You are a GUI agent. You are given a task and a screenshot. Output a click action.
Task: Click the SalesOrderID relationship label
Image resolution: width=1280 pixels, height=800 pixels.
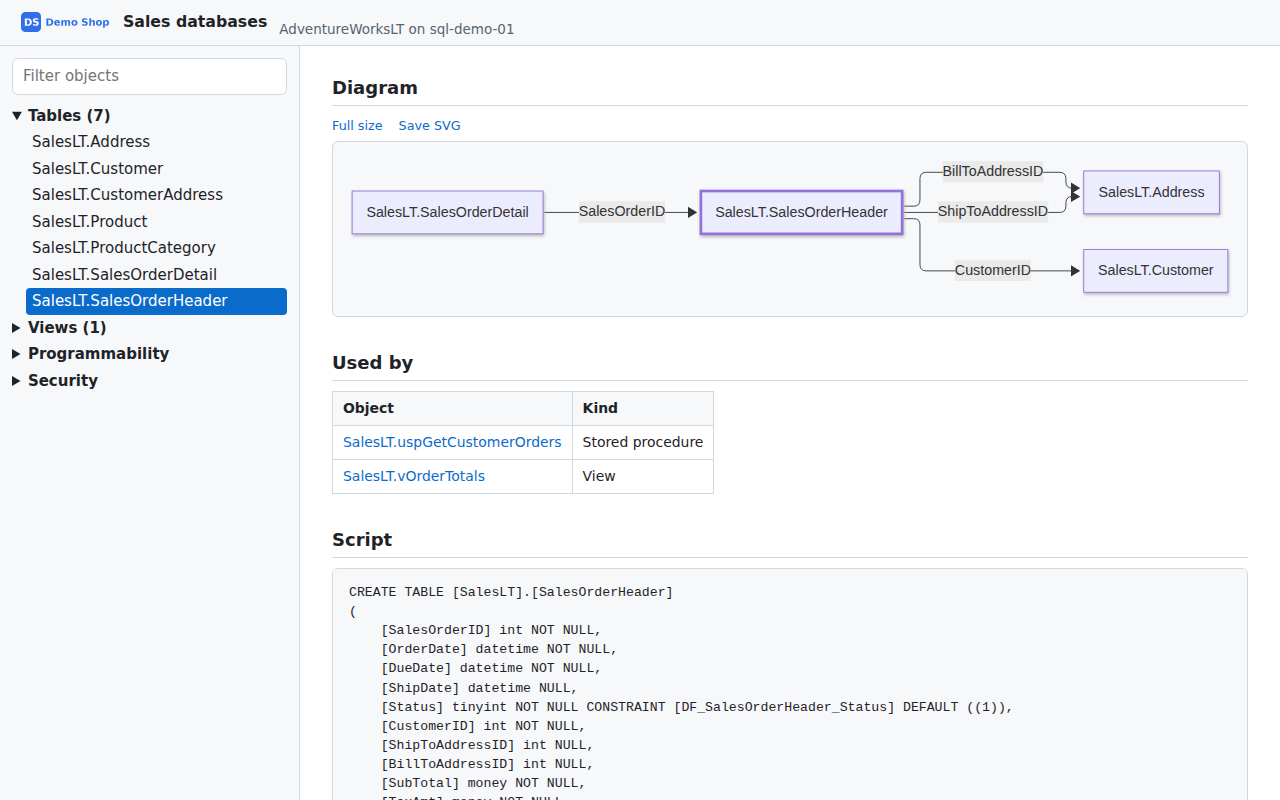[622, 212]
